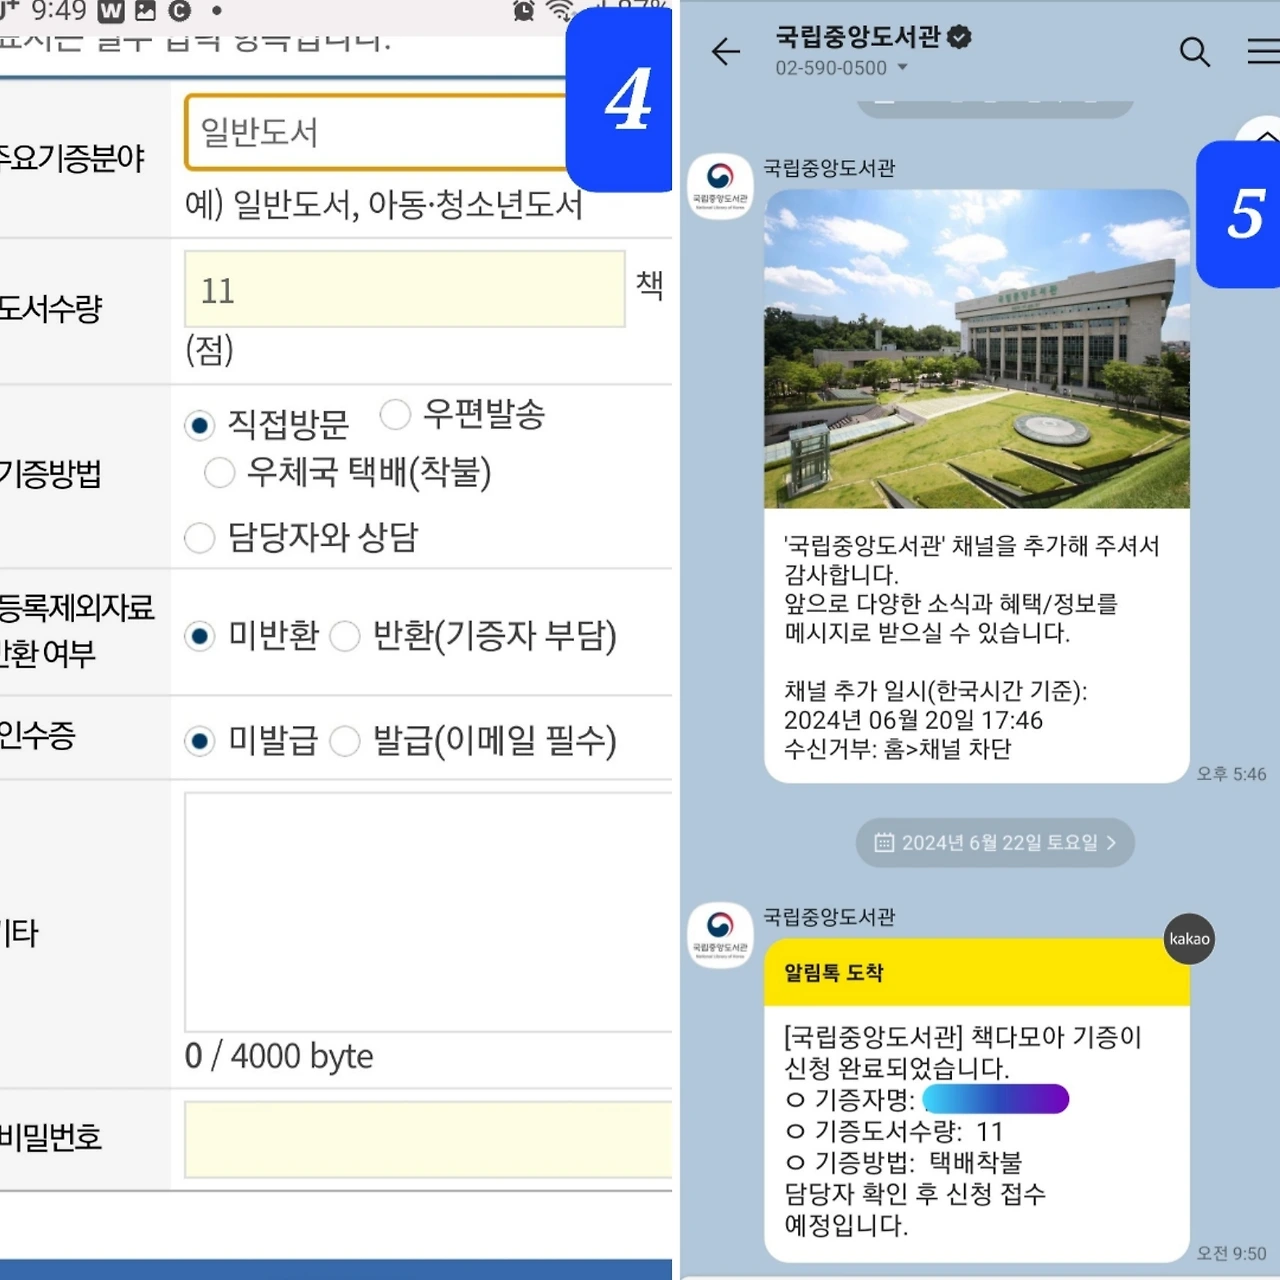Open search in the 국립중앙도서관 chat
The image size is (1280, 1280).
coord(1194,51)
